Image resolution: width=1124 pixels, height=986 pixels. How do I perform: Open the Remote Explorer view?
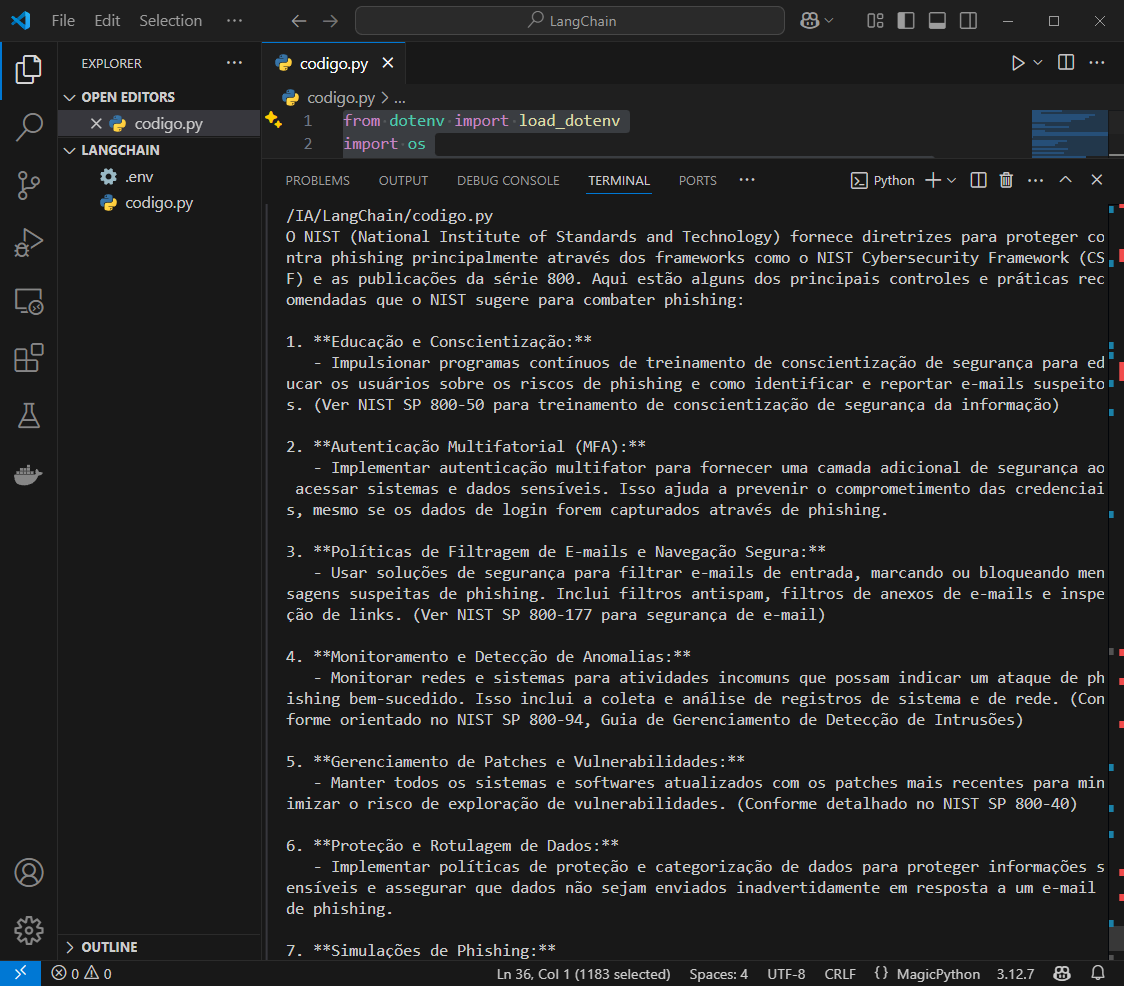[x=29, y=301]
